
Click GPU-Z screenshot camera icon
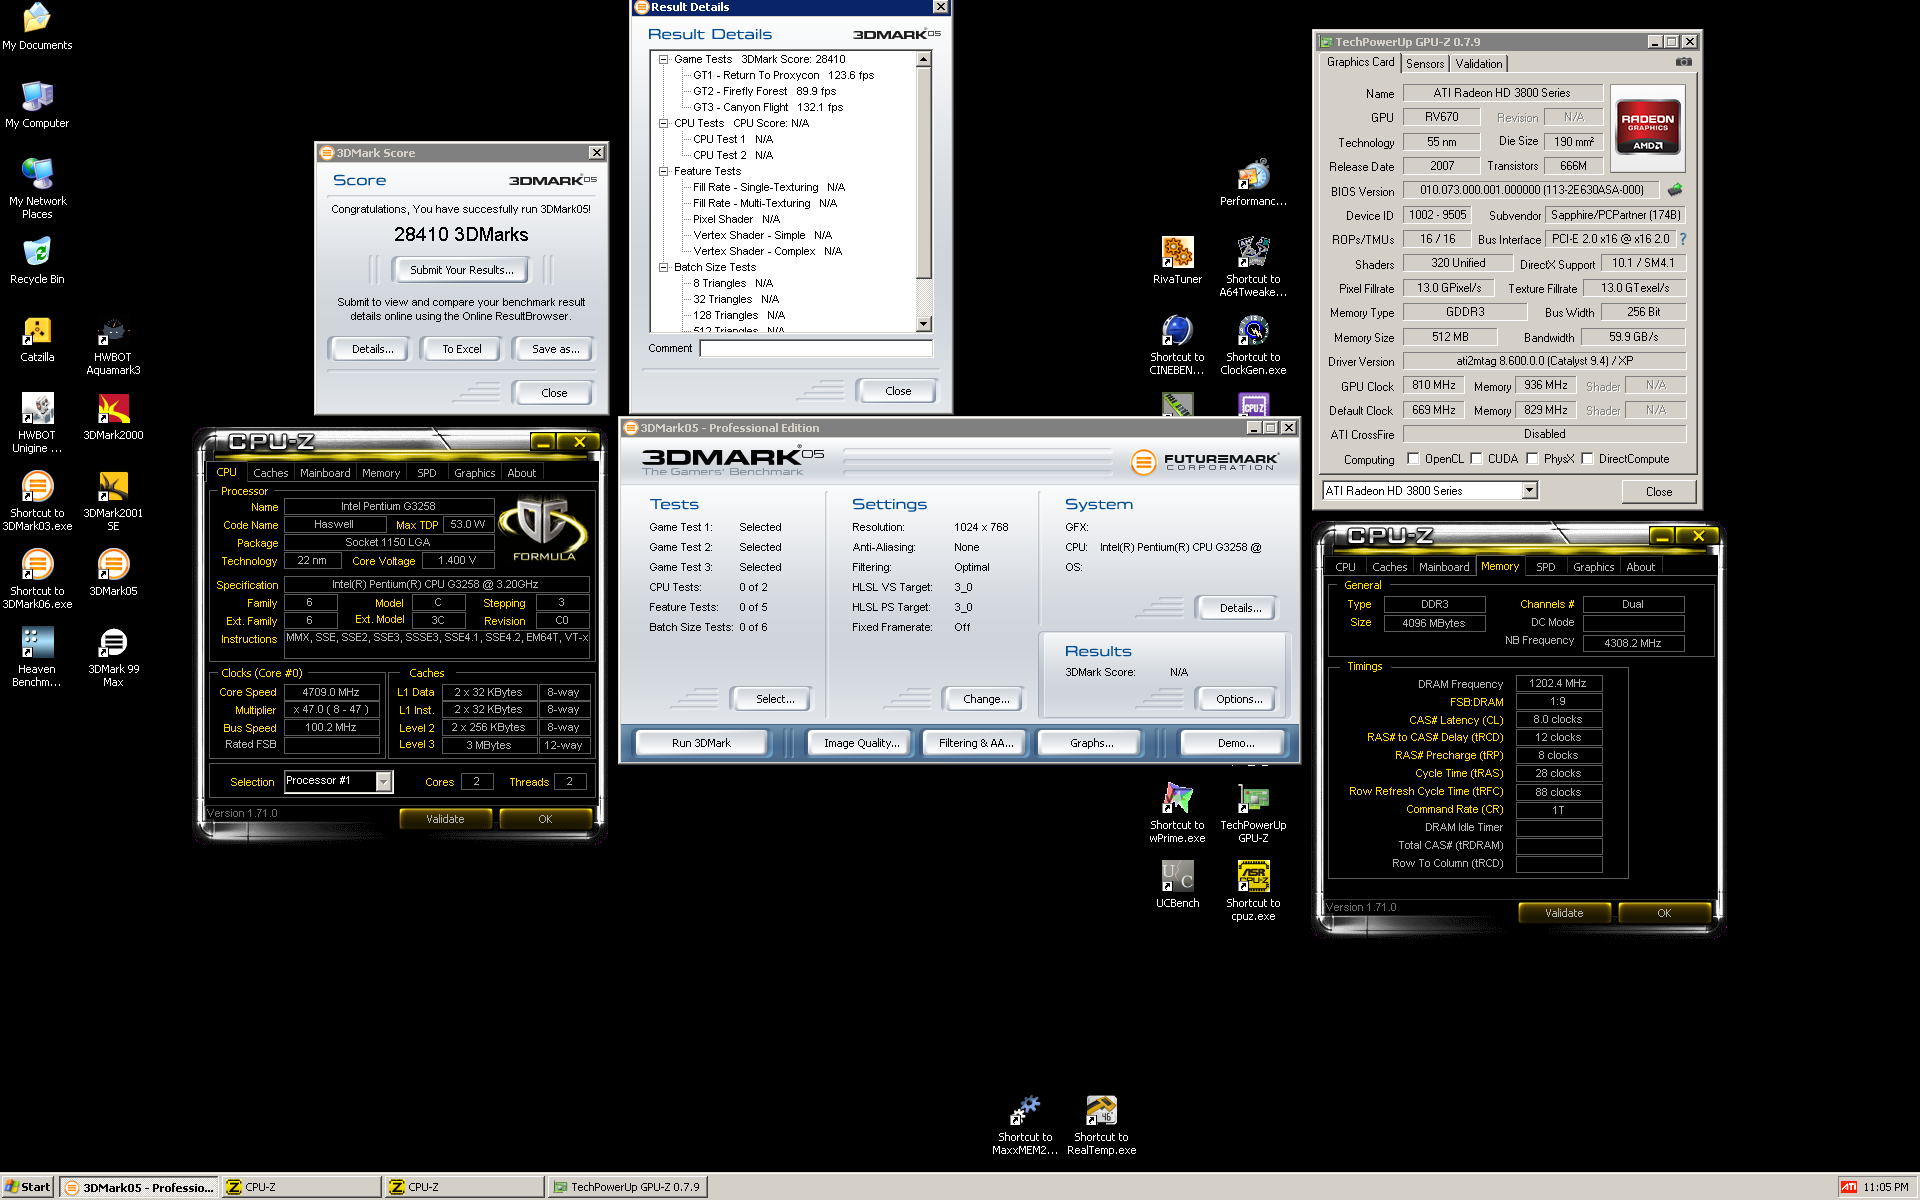click(1684, 62)
